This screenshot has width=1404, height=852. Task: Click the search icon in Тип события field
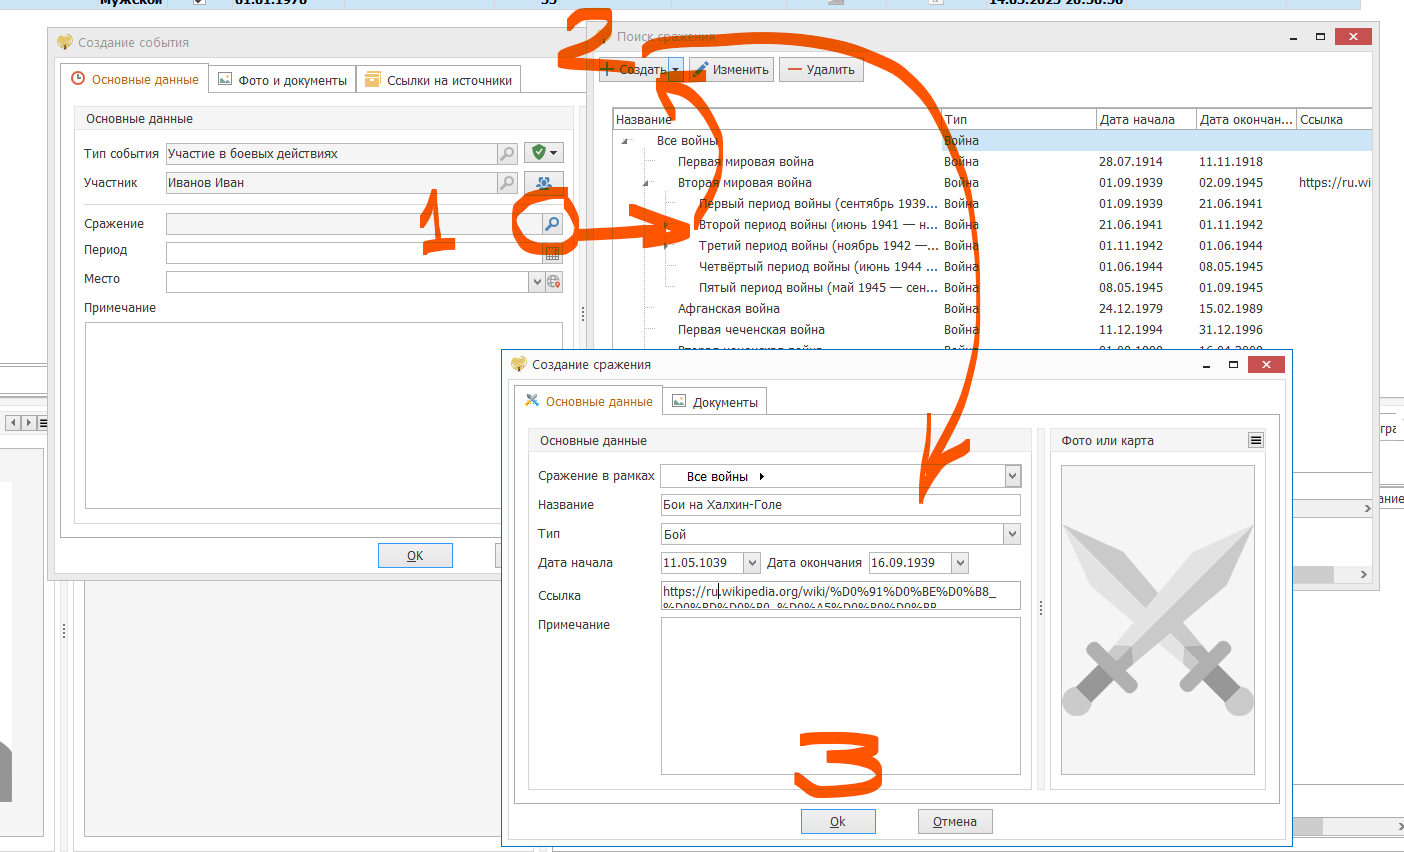click(507, 154)
